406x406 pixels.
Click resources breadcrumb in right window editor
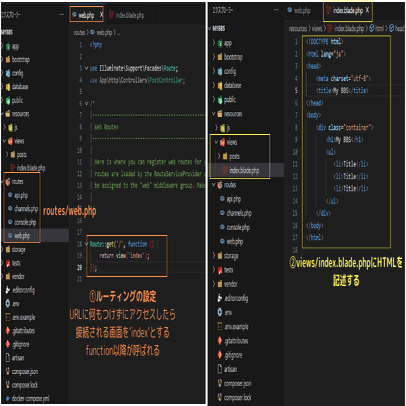click(x=298, y=28)
